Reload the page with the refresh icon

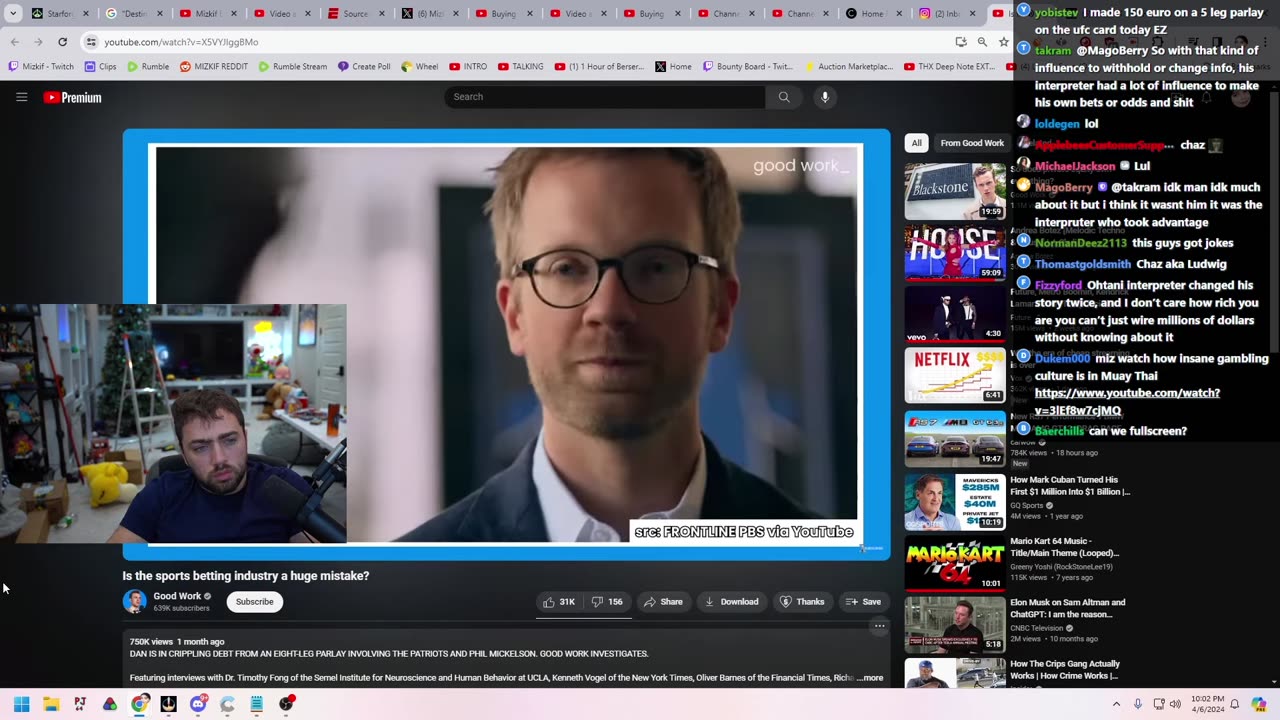pyautogui.click(x=62, y=42)
